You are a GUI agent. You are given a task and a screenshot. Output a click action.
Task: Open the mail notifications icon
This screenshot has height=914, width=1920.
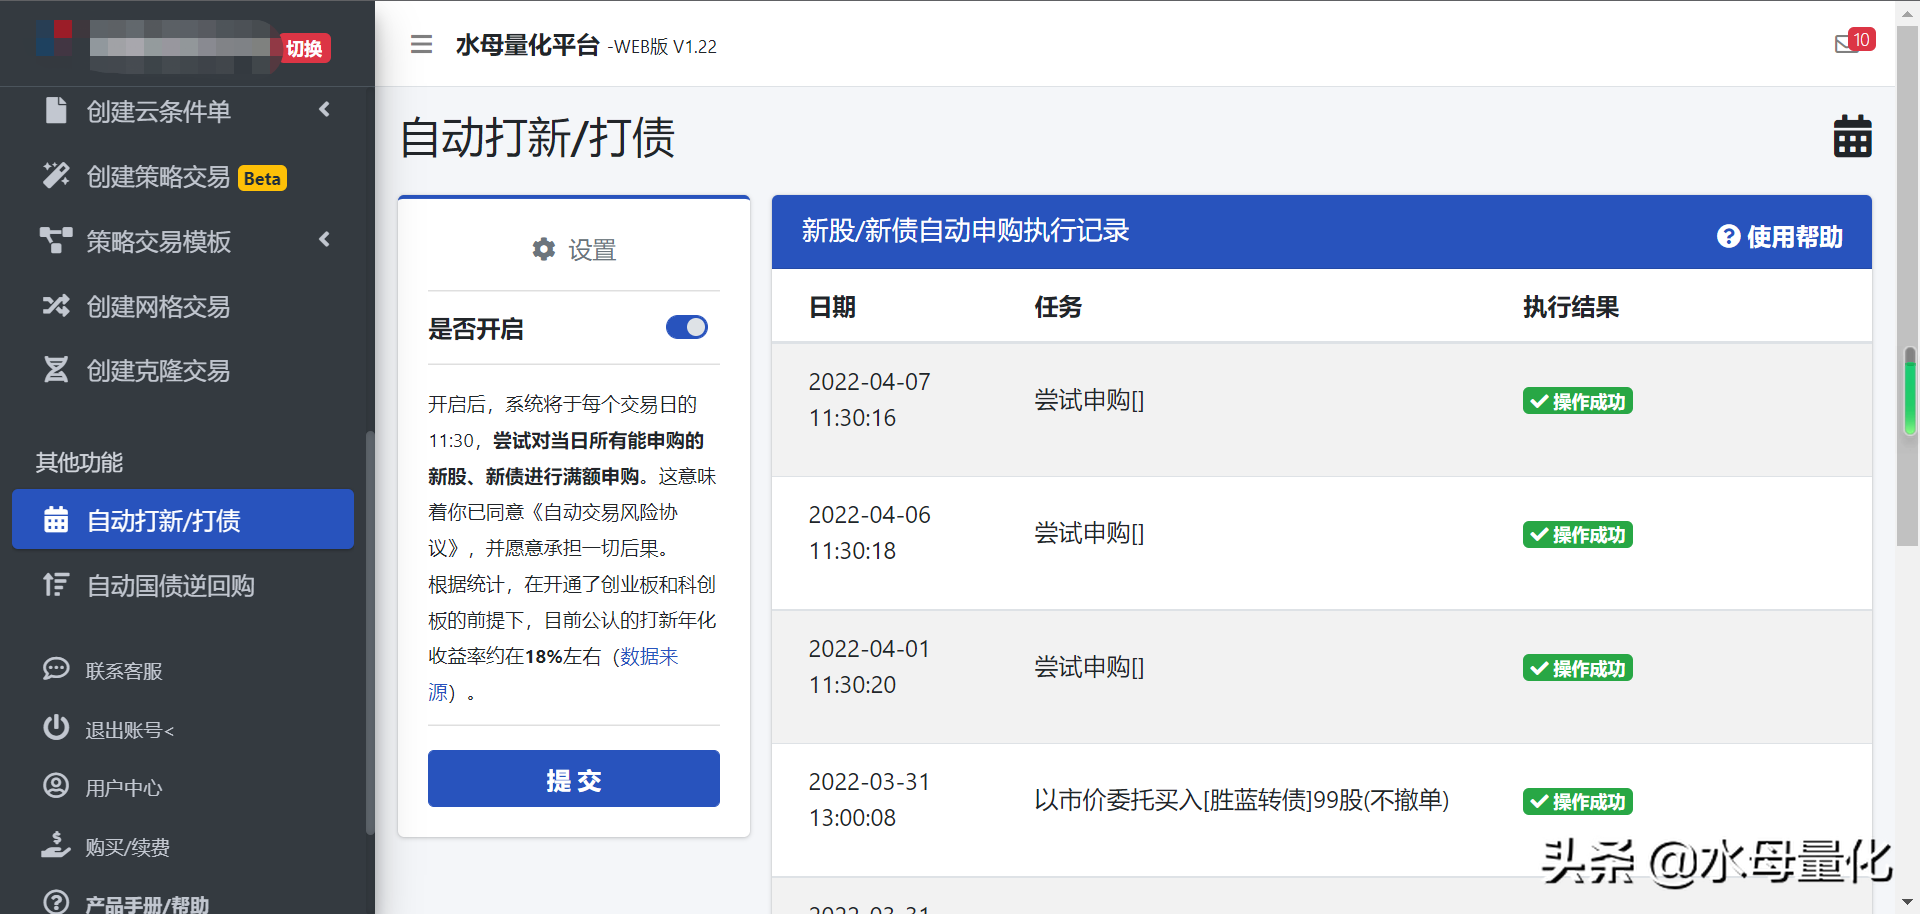tap(1846, 45)
